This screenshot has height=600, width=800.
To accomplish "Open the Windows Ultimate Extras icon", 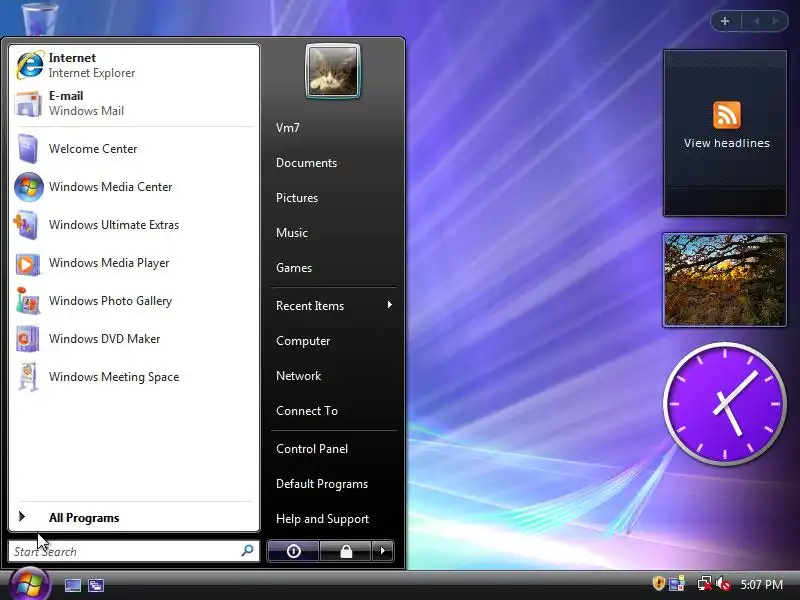I will pos(27,225).
